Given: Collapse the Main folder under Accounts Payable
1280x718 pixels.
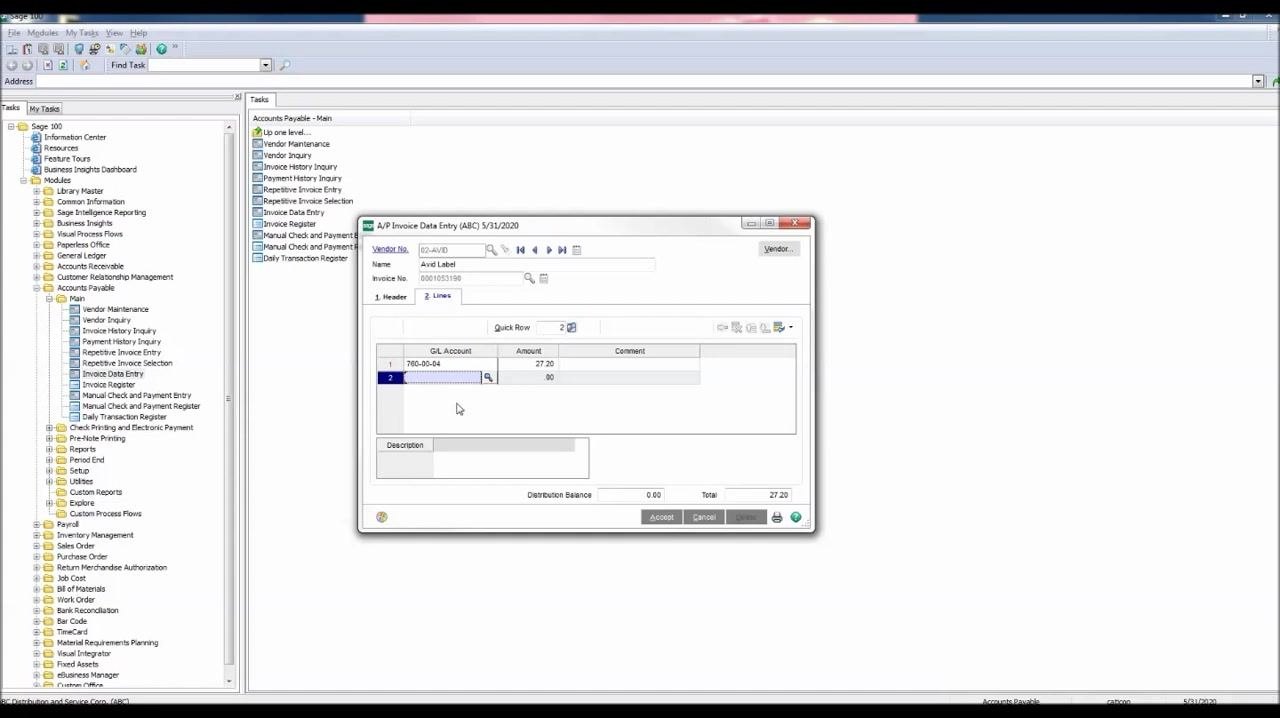Looking at the screenshot, I should coord(49,299).
